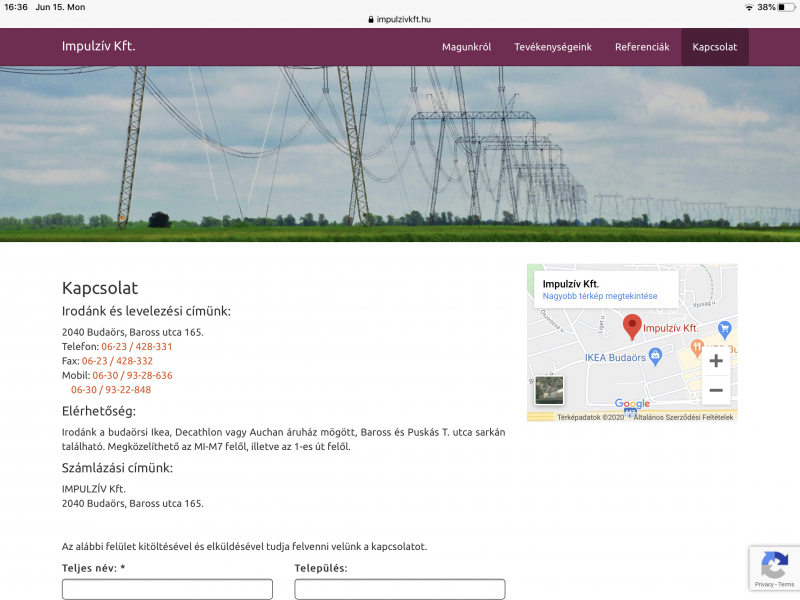Click the red Impulzív Kft. map pin
Image resolution: width=800 pixels, height=600 pixels.
pos(632,326)
